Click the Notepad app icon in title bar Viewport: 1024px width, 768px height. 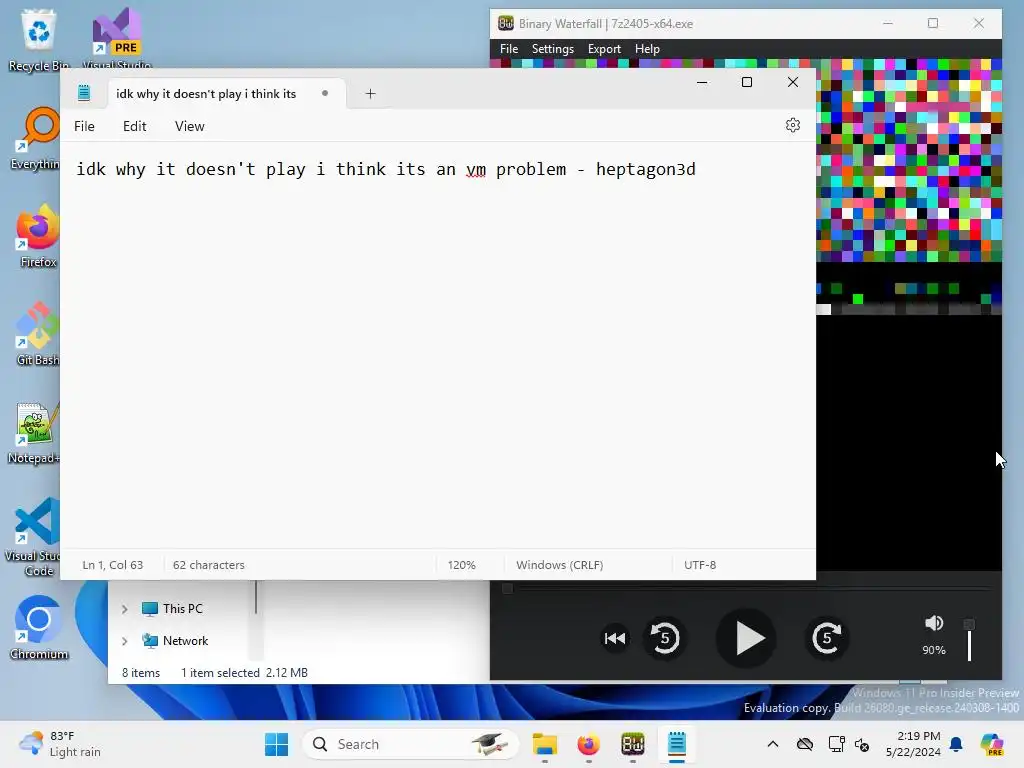click(x=84, y=93)
